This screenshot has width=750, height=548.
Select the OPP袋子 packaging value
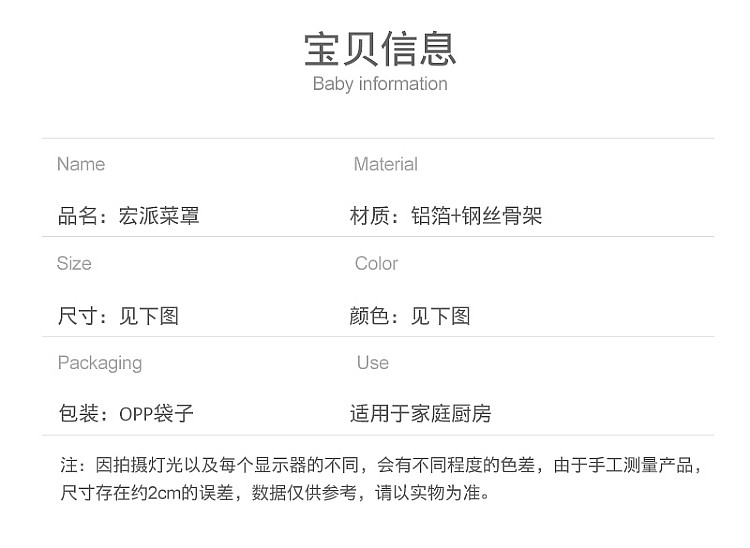pos(157,413)
